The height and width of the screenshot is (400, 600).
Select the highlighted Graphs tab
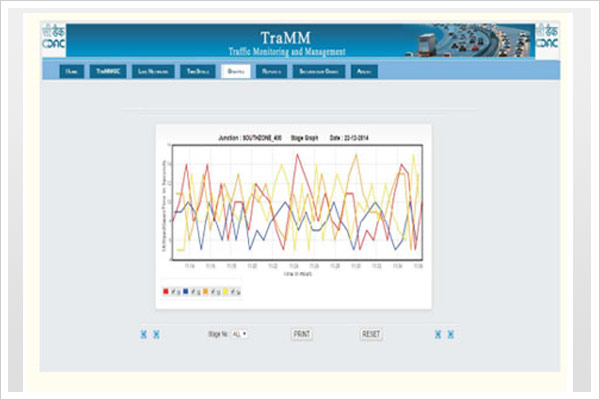click(235, 72)
